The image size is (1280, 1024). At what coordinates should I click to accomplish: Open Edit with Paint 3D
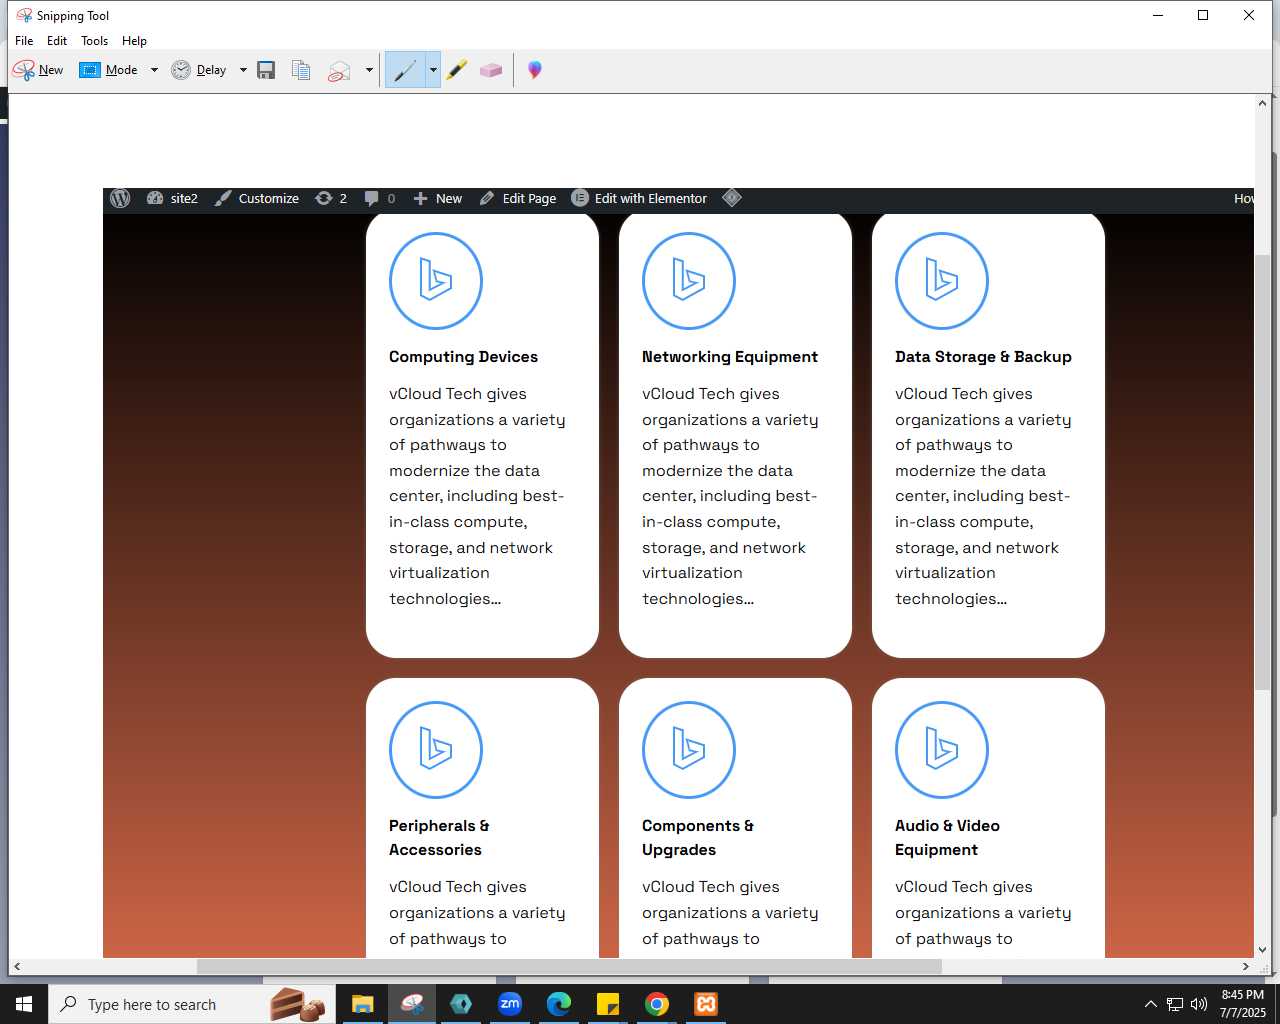(x=535, y=70)
